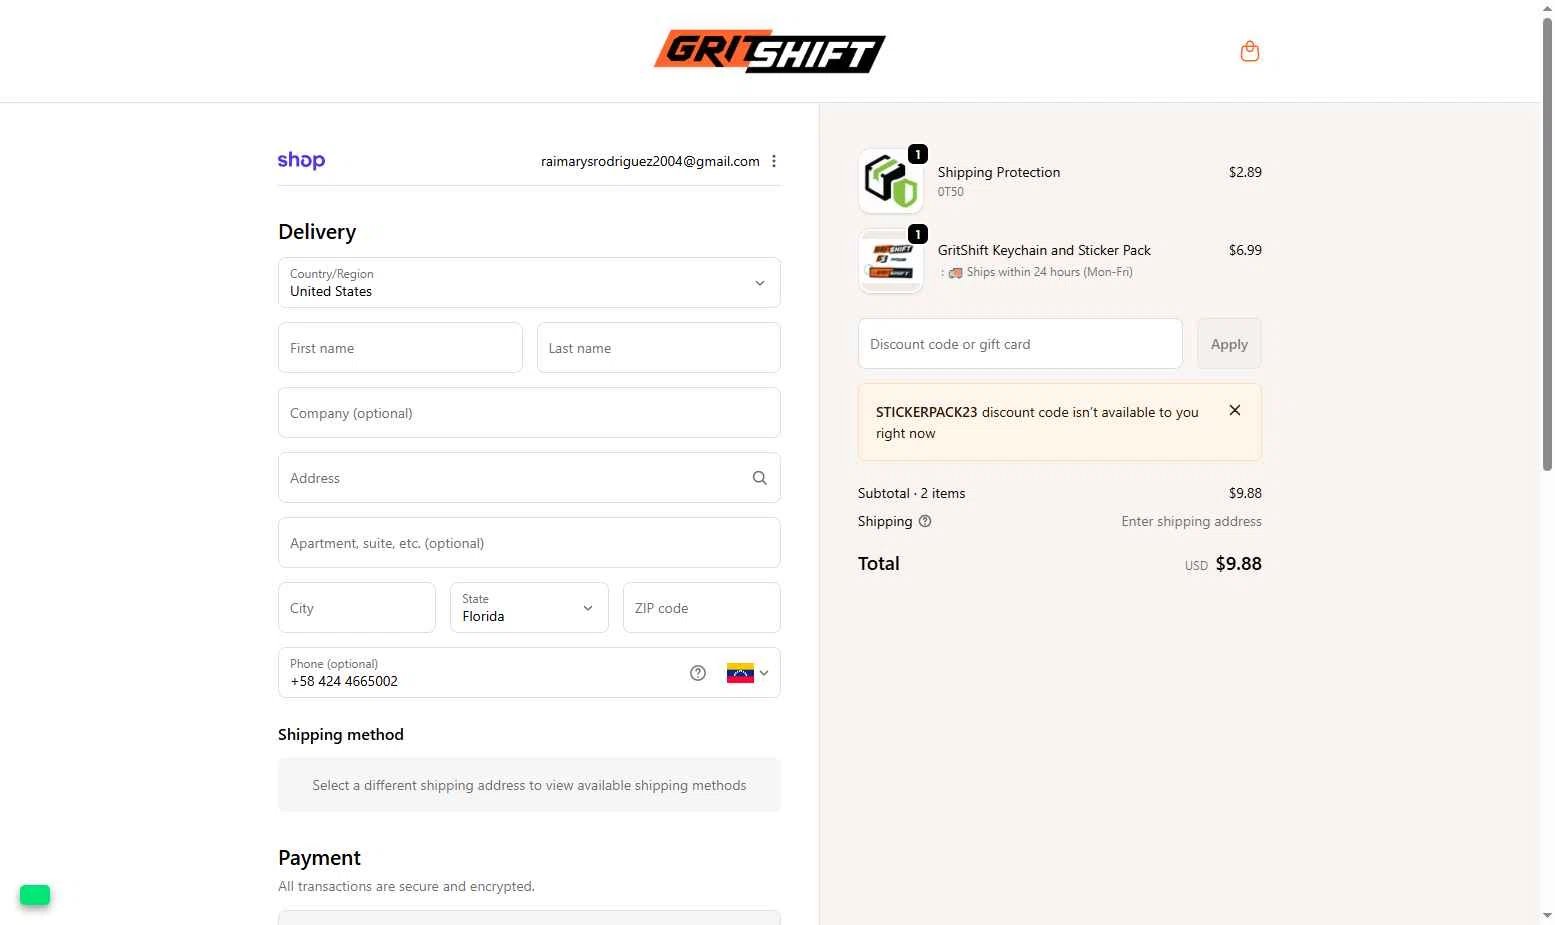This screenshot has height=925, width=1555.
Task: Click the $2.89 price
Action: click(x=1245, y=172)
